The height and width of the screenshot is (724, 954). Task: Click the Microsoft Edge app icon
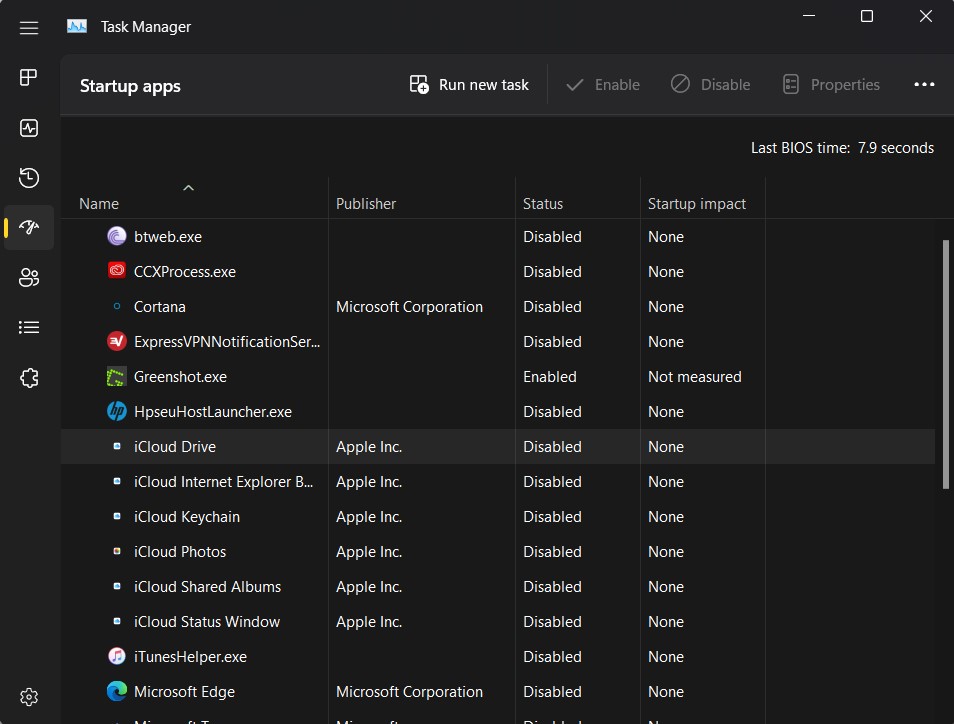[117, 691]
